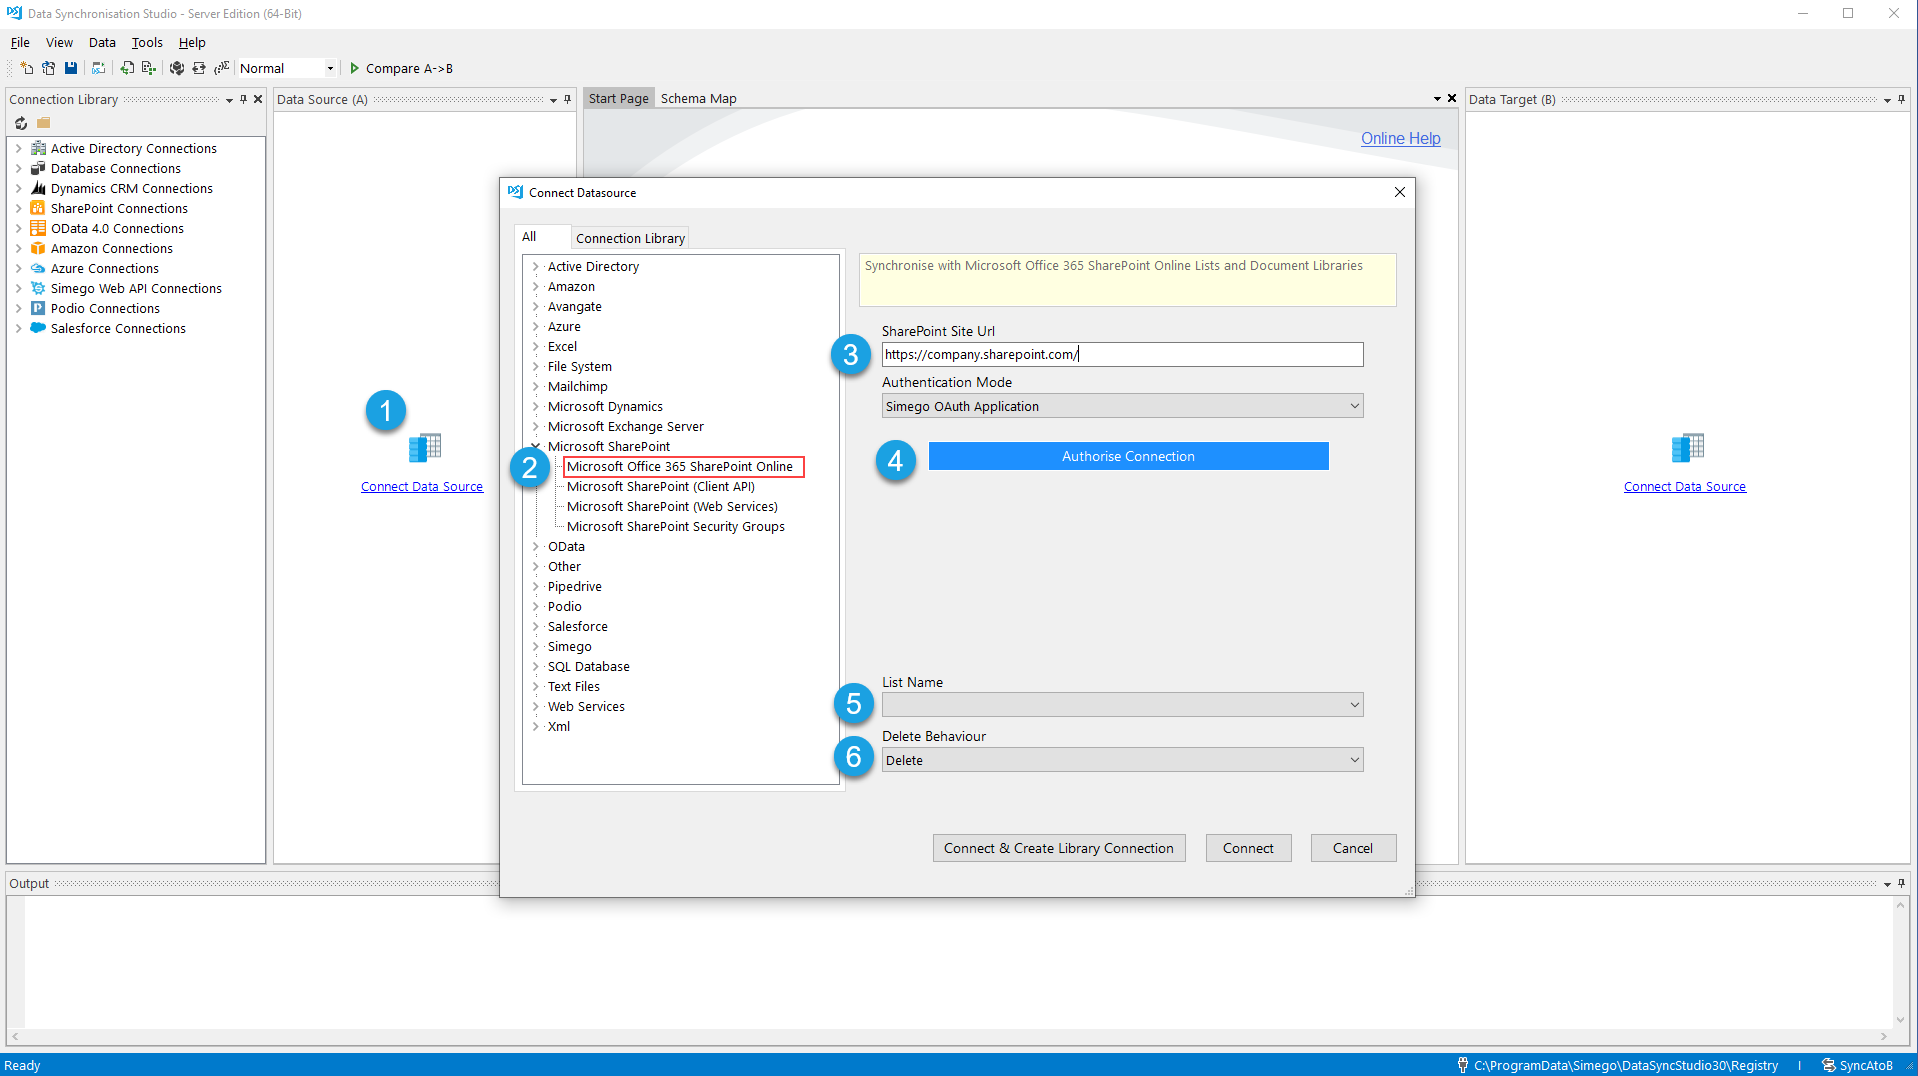Expand Amazon Connections in the Connection Library
Screen dimensions: 1918x1076
pyautogui.click(x=18, y=248)
